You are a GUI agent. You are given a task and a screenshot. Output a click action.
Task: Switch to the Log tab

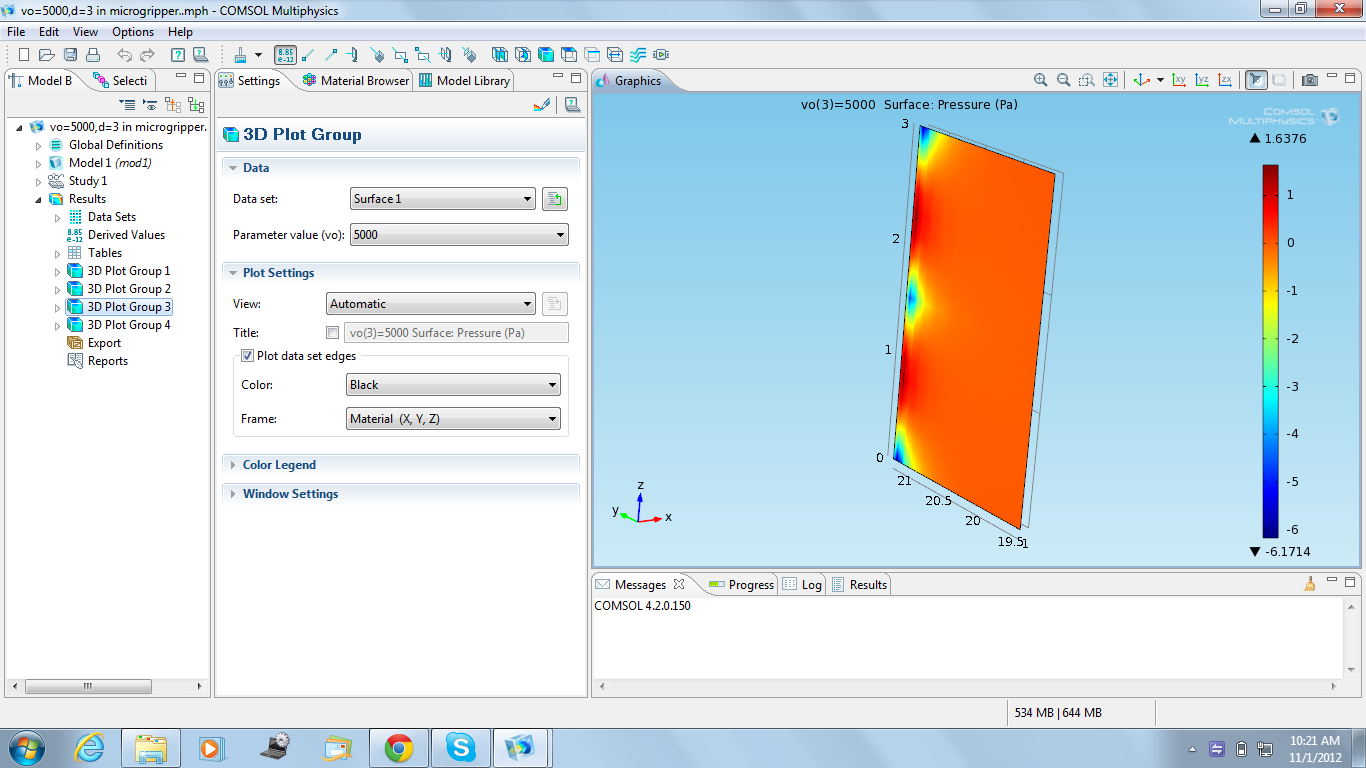pyautogui.click(x=802, y=585)
